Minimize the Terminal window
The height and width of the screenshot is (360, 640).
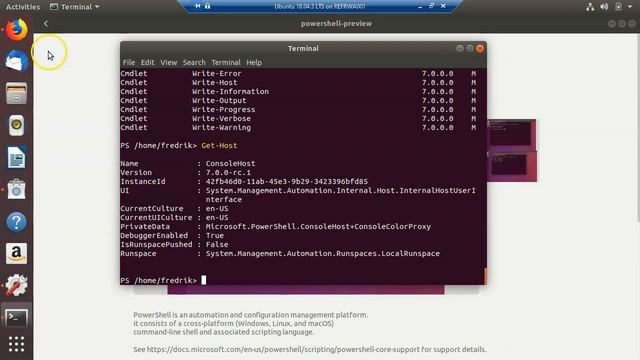coord(460,49)
